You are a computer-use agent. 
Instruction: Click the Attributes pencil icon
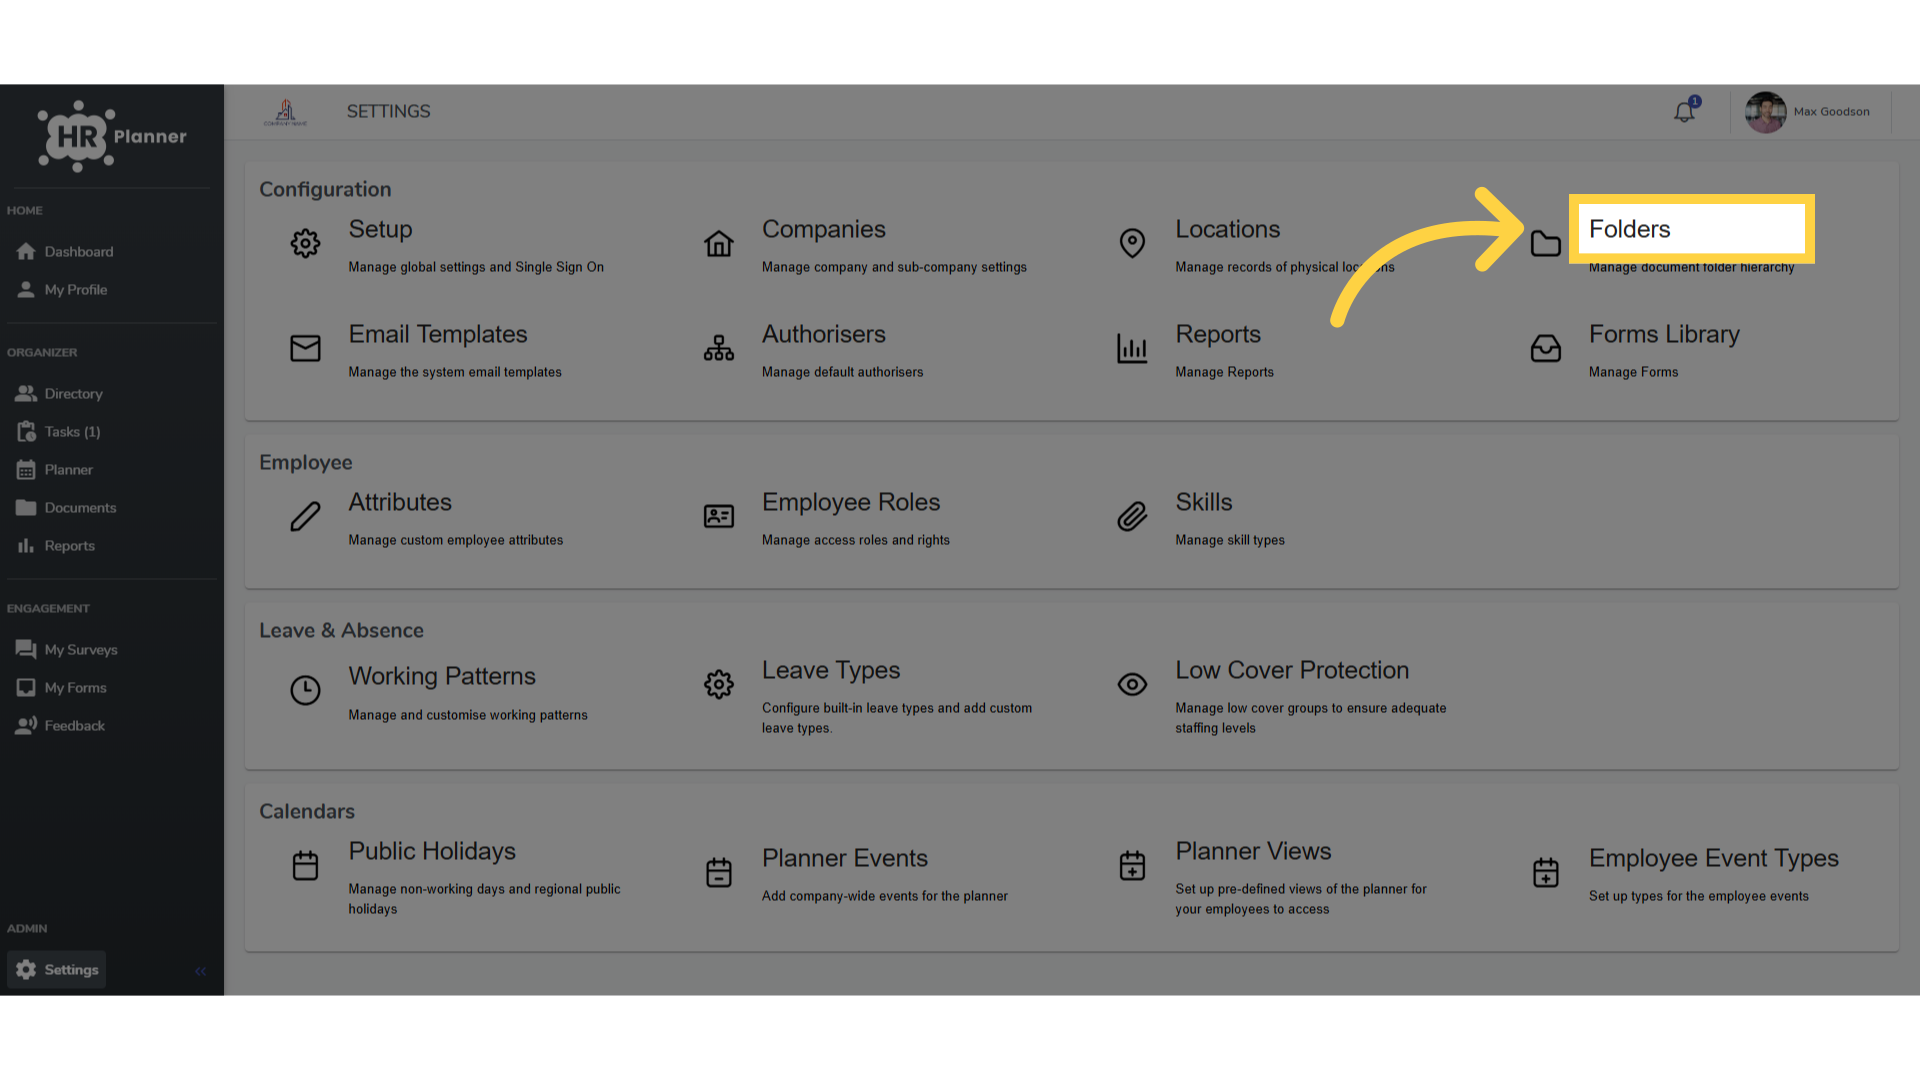click(305, 516)
